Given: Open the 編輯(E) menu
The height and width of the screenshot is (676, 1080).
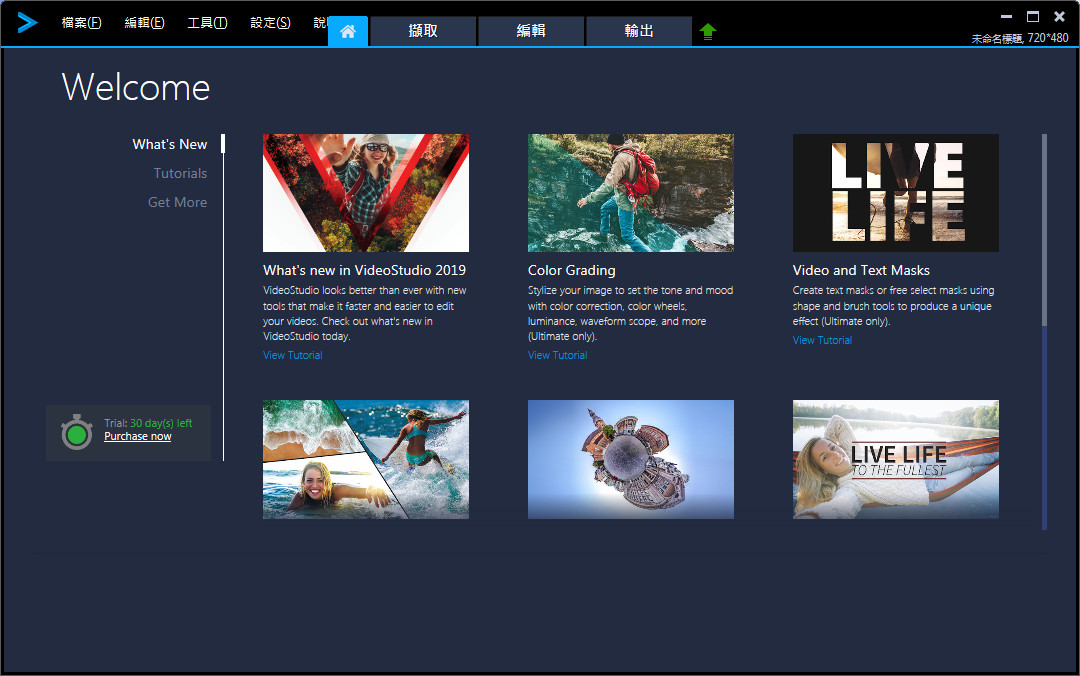Looking at the screenshot, I should [x=144, y=23].
